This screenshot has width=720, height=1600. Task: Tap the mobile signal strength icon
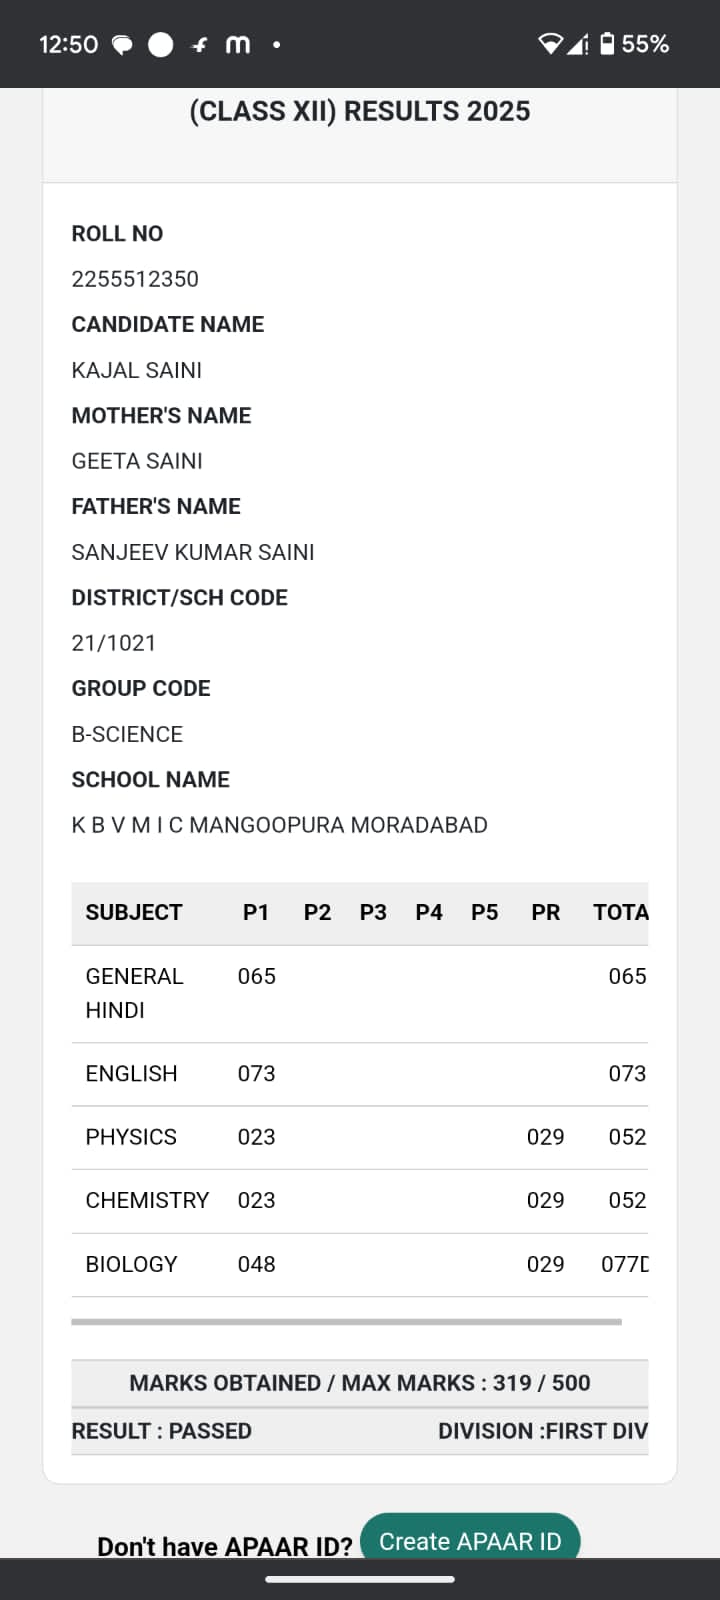tap(578, 44)
